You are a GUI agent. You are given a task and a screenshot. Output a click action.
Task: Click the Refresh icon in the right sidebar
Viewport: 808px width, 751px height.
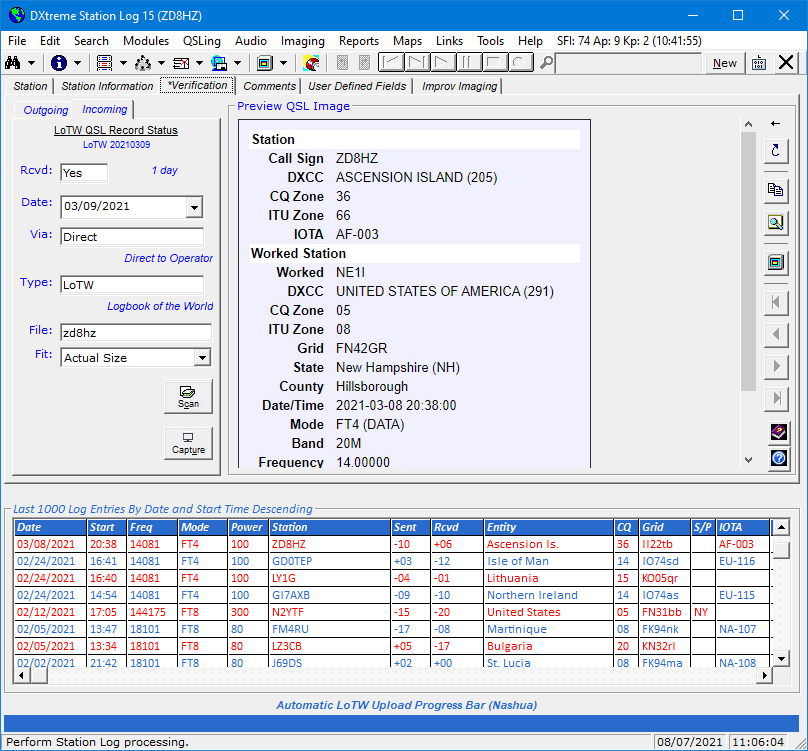pyautogui.click(x=777, y=151)
